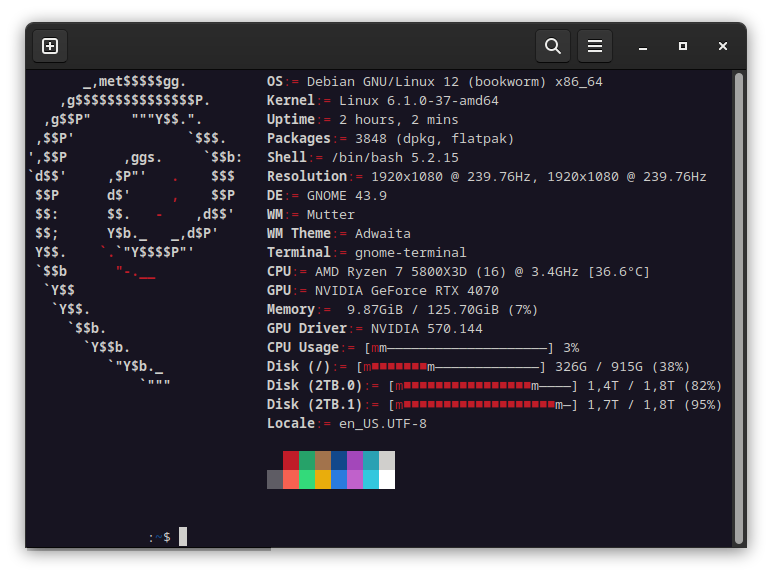Click the GPU Driver value NVIDIA 570.144

(426, 329)
